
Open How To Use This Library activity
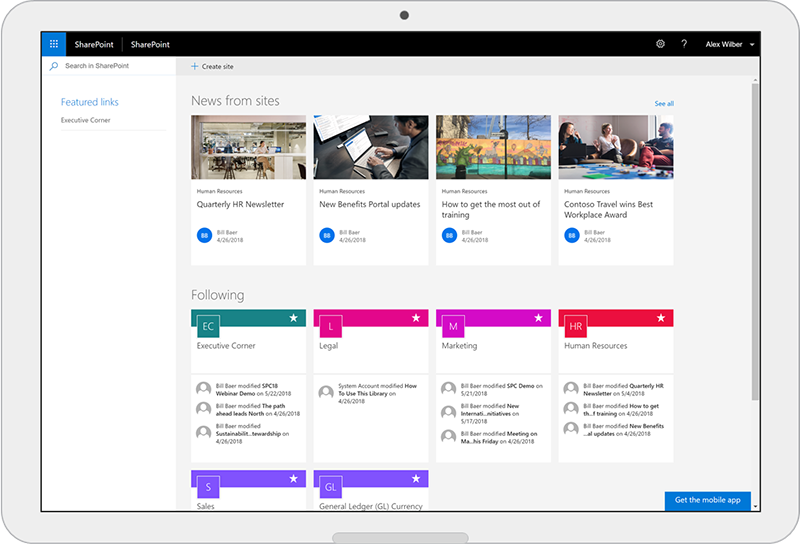[378, 393]
